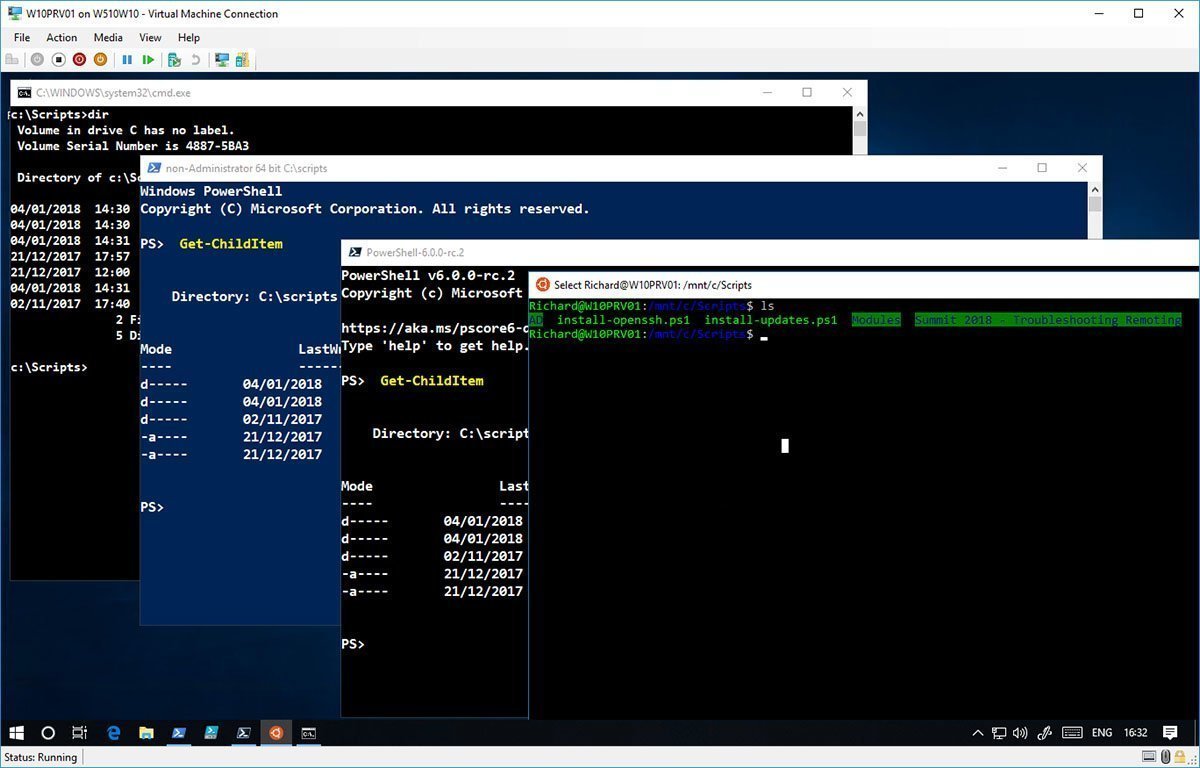Toggle Enhanced Session mode
The image size is (1200, 768).
(x=221, y=59)
